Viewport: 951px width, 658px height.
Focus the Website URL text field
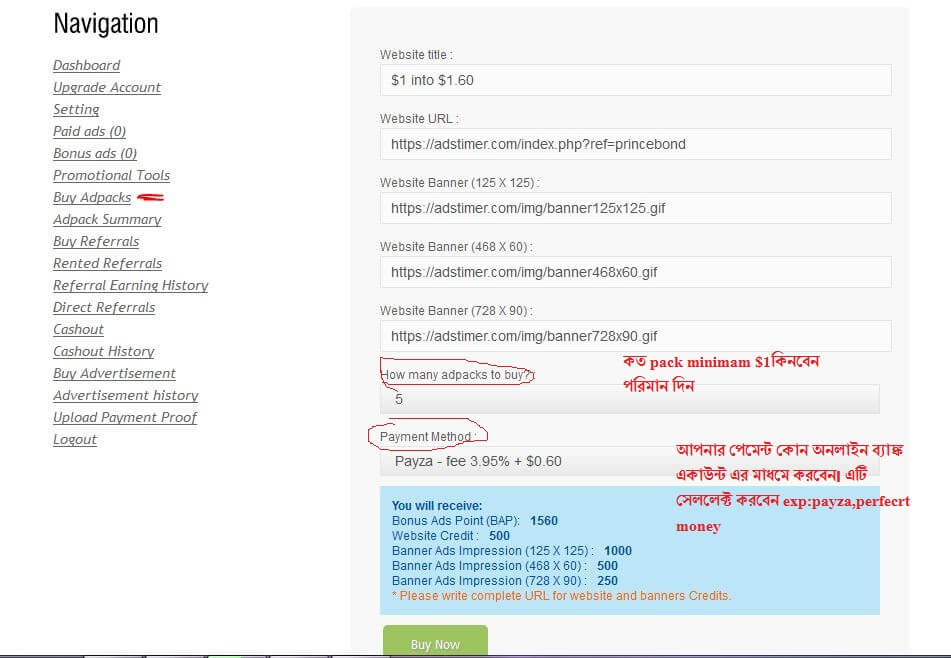point(635,144)
